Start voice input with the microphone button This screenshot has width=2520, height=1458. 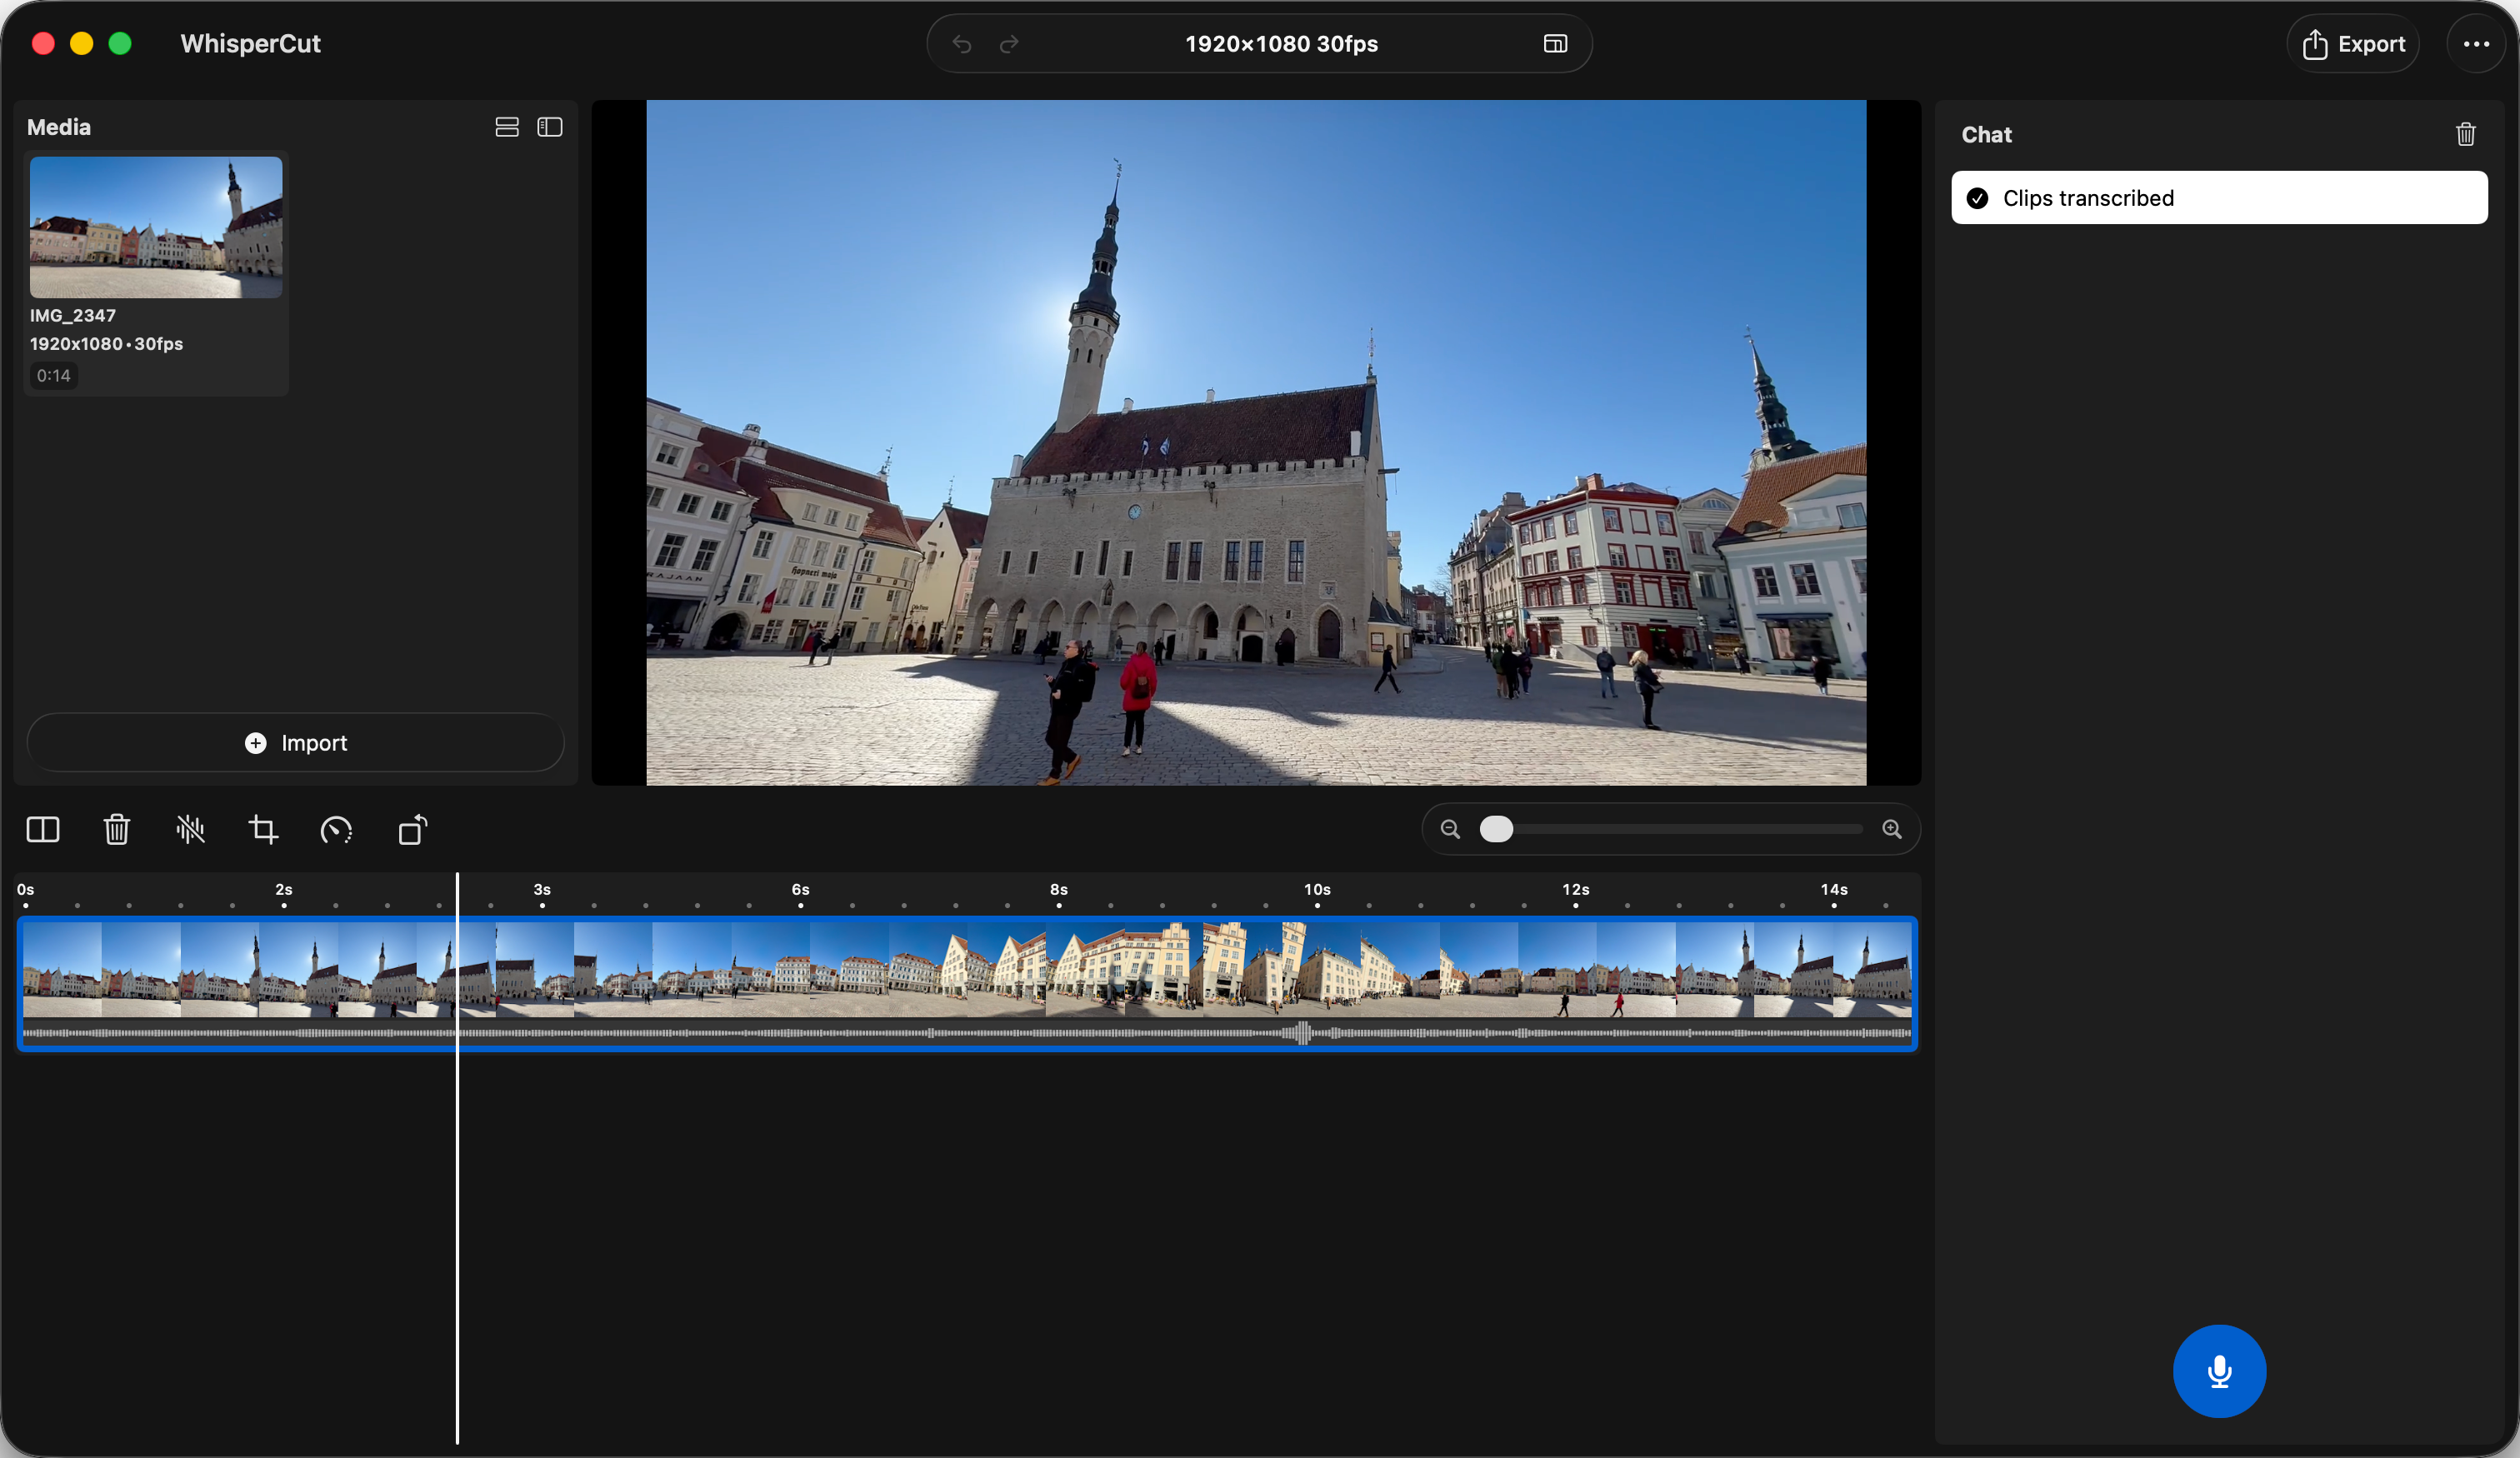click(x=2219, y=1371)
